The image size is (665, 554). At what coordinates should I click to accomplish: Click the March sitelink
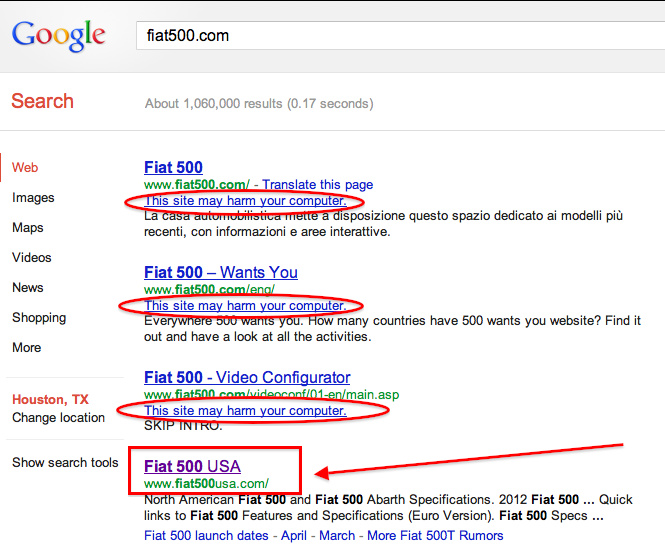pyautogui.click(x=337, y=536)
